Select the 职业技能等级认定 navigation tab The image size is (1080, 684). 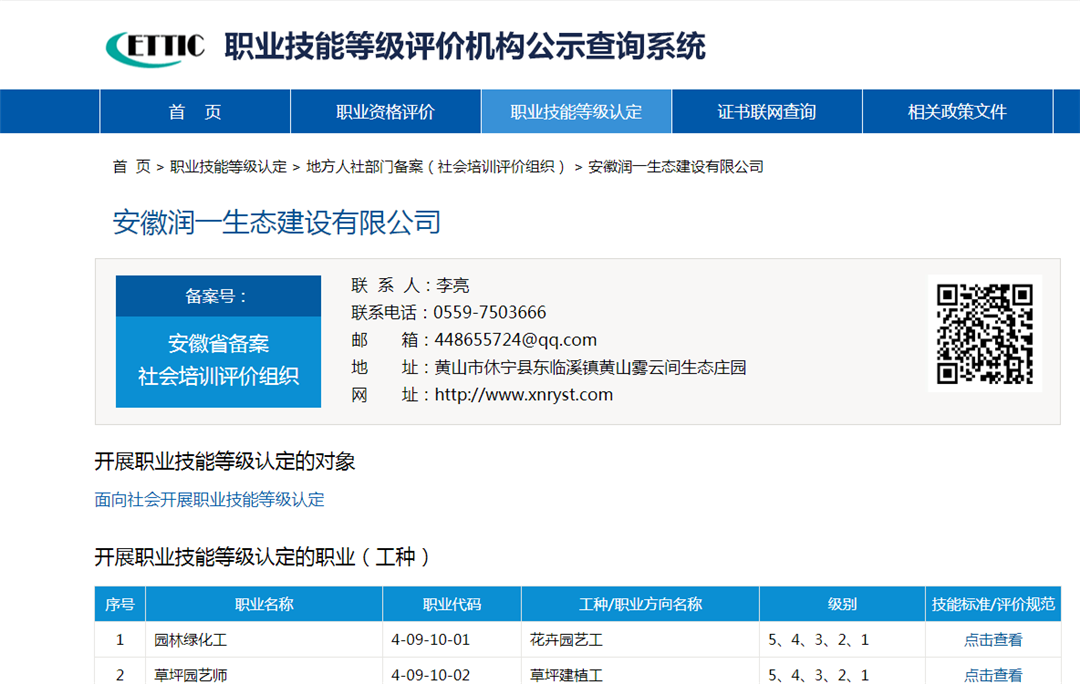point(576,112)
